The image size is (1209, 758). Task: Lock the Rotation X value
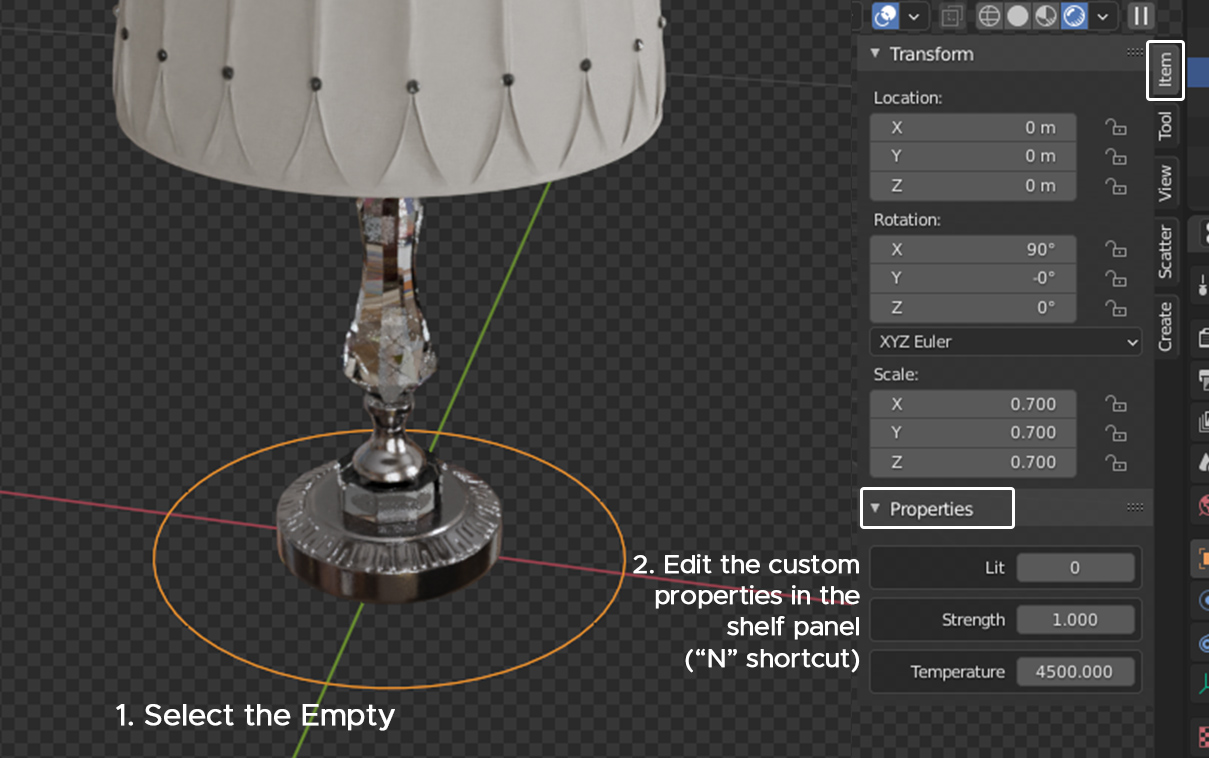coord(1115,249)
